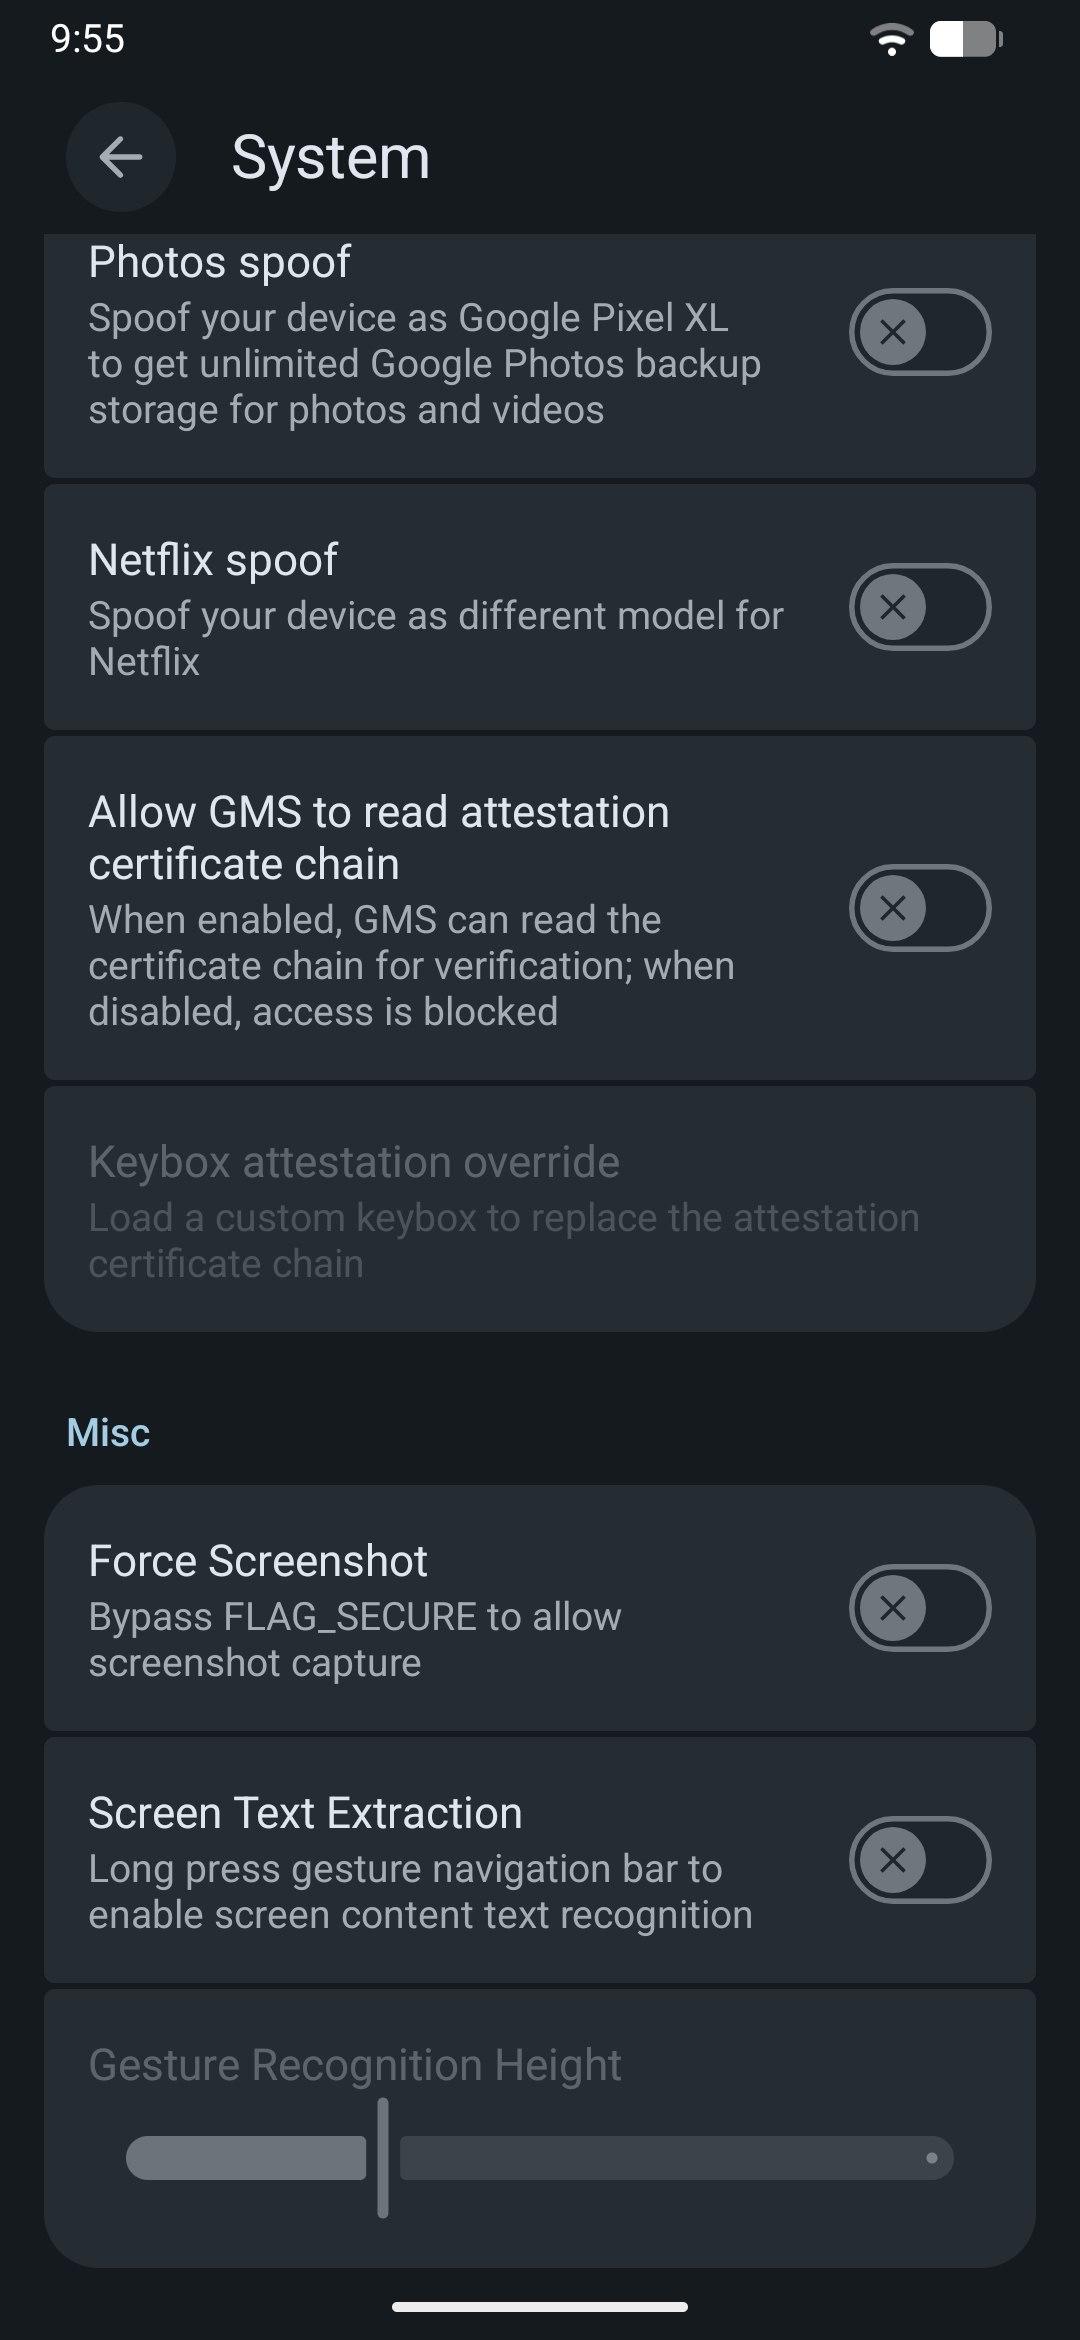Enable the Photos spoof toggle

(x=919, y=332)
